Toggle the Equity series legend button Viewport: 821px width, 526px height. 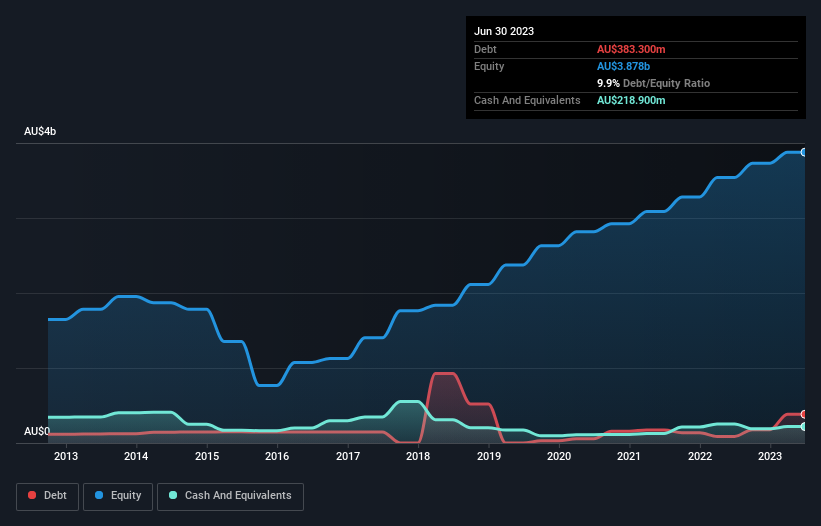(118, 496)
